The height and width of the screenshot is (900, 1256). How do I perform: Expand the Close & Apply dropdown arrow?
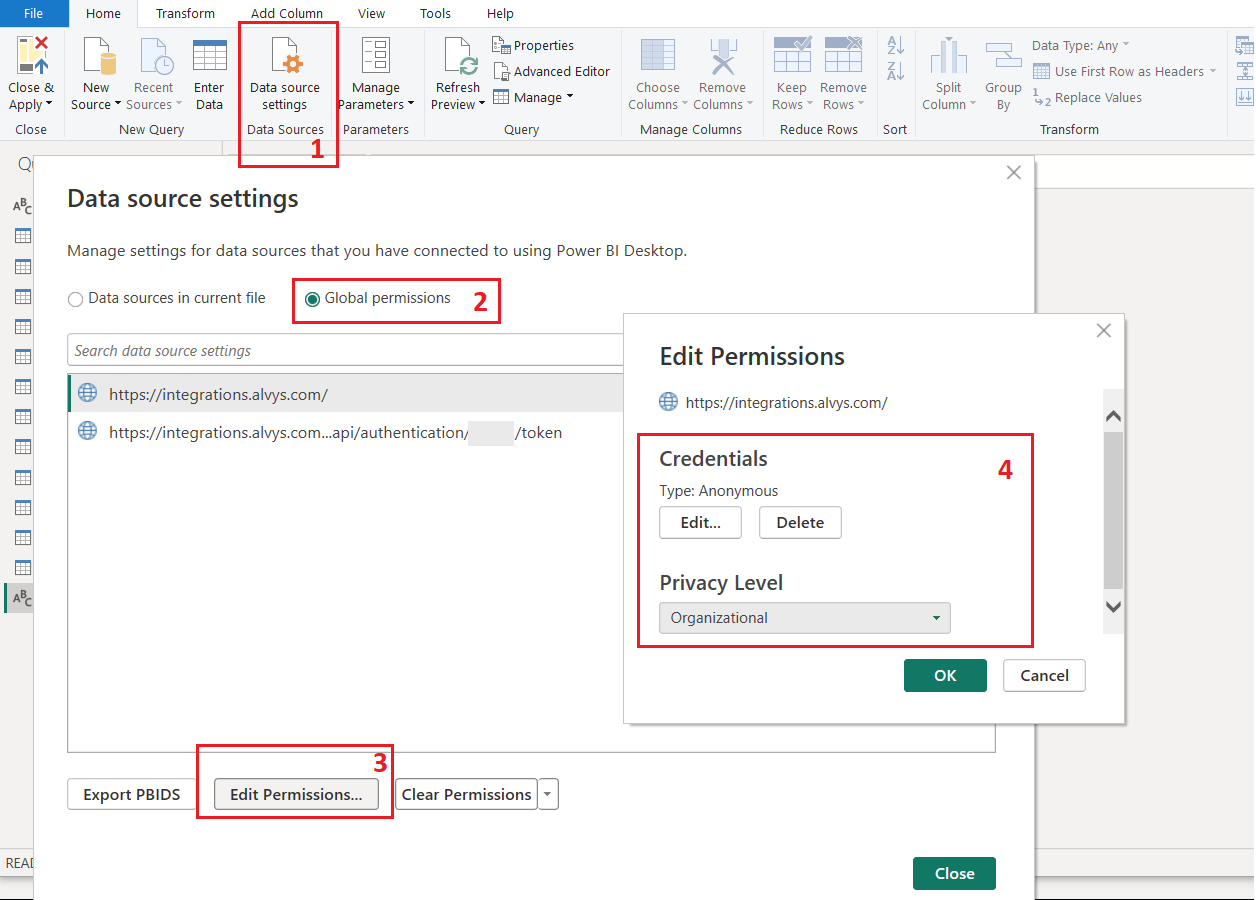coord(49,104)
